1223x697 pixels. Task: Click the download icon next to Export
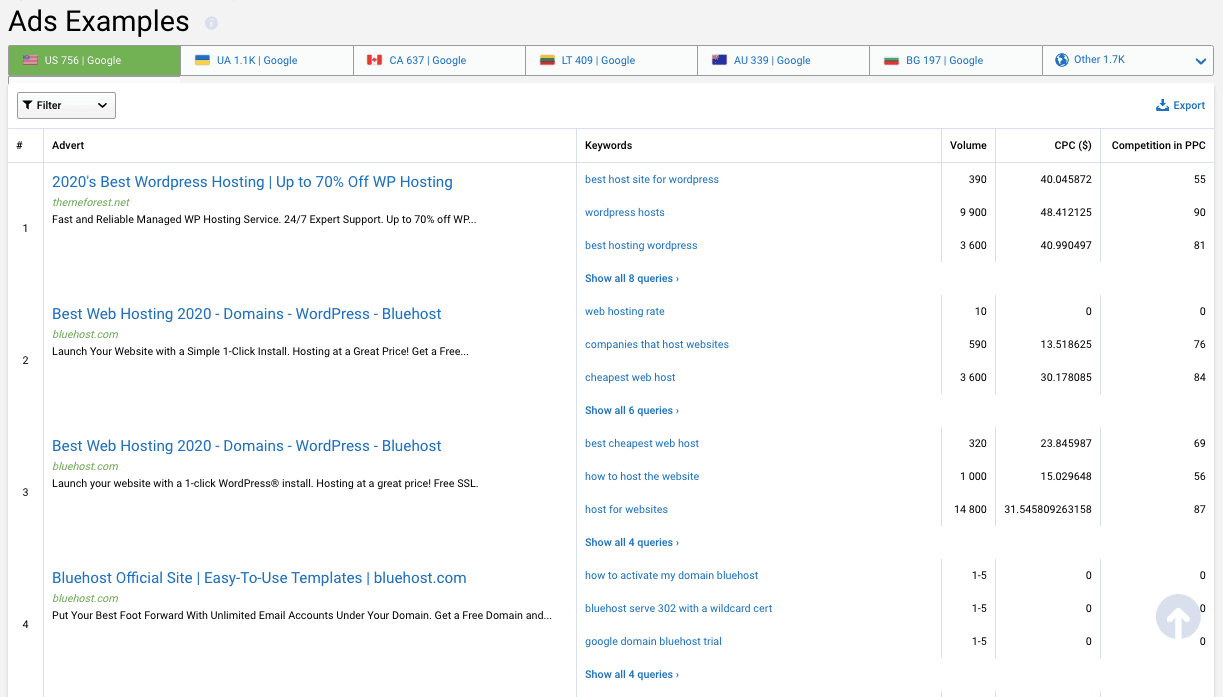(x=1162, y=104)
